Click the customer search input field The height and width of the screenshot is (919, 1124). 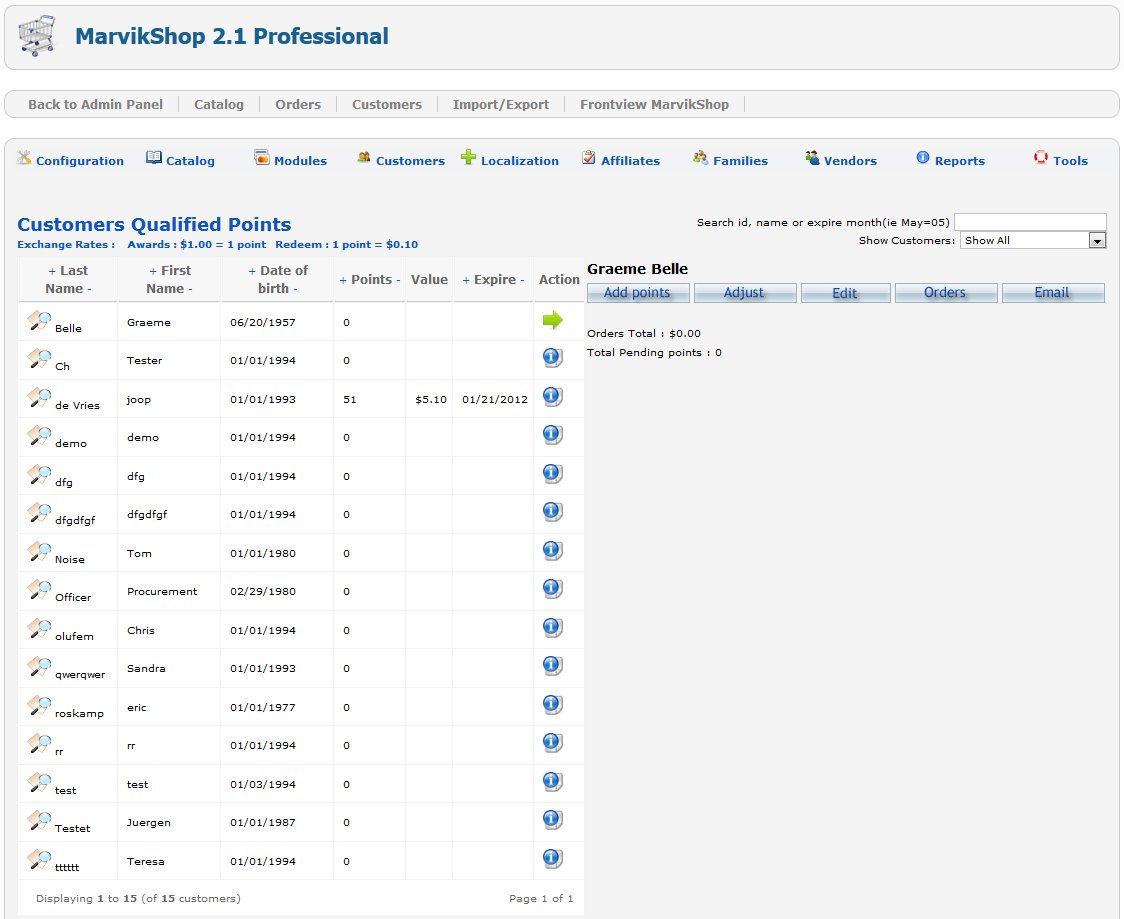(x=1030, y=222)
